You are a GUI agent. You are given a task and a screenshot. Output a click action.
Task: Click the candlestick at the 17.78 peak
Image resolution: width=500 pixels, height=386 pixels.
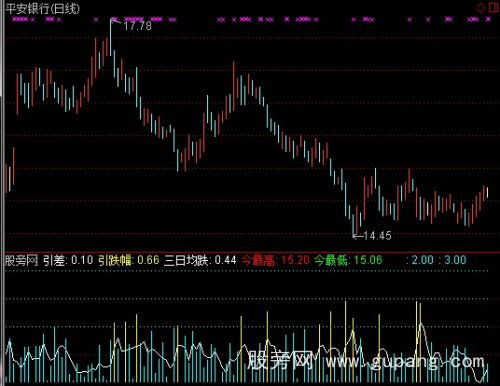point(111,37)
